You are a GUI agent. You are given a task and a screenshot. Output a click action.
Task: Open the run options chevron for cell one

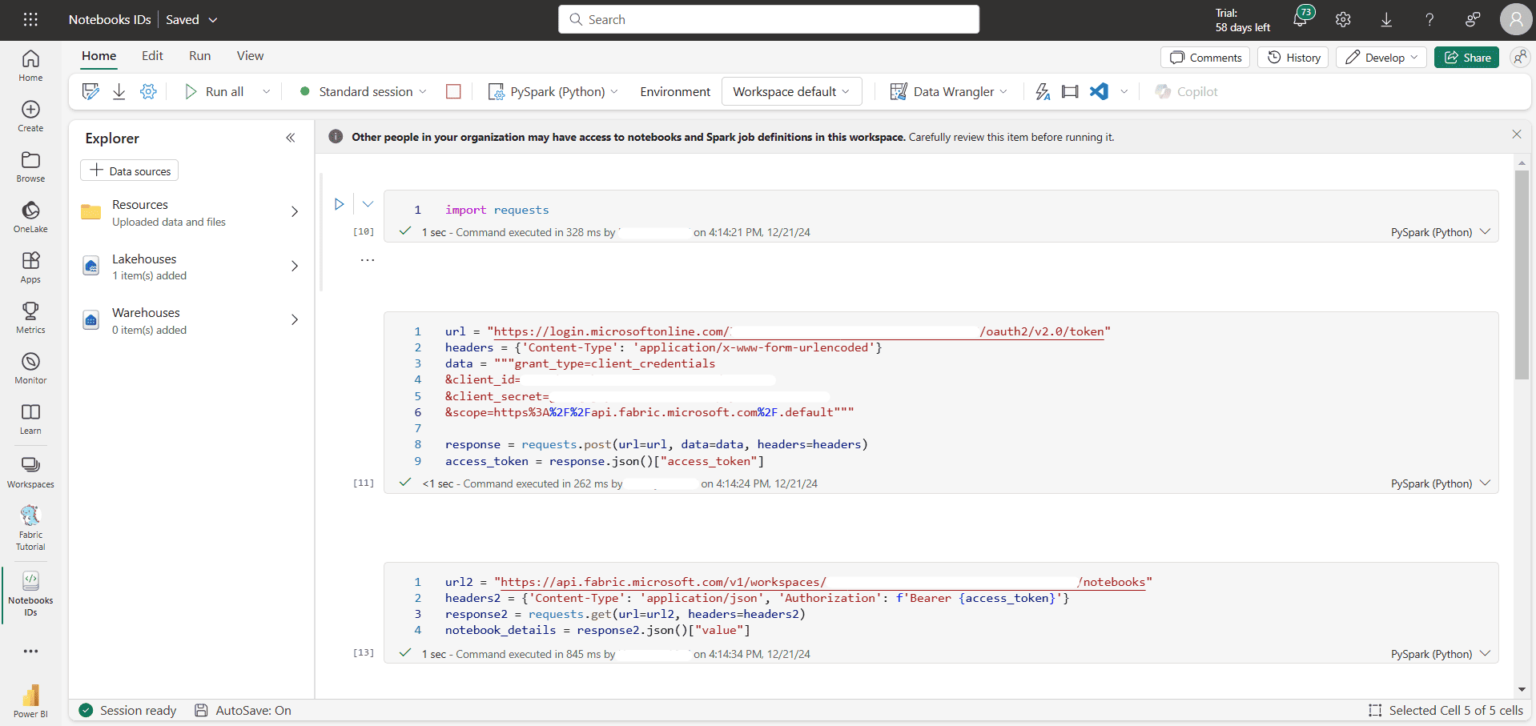coord(368,204)
